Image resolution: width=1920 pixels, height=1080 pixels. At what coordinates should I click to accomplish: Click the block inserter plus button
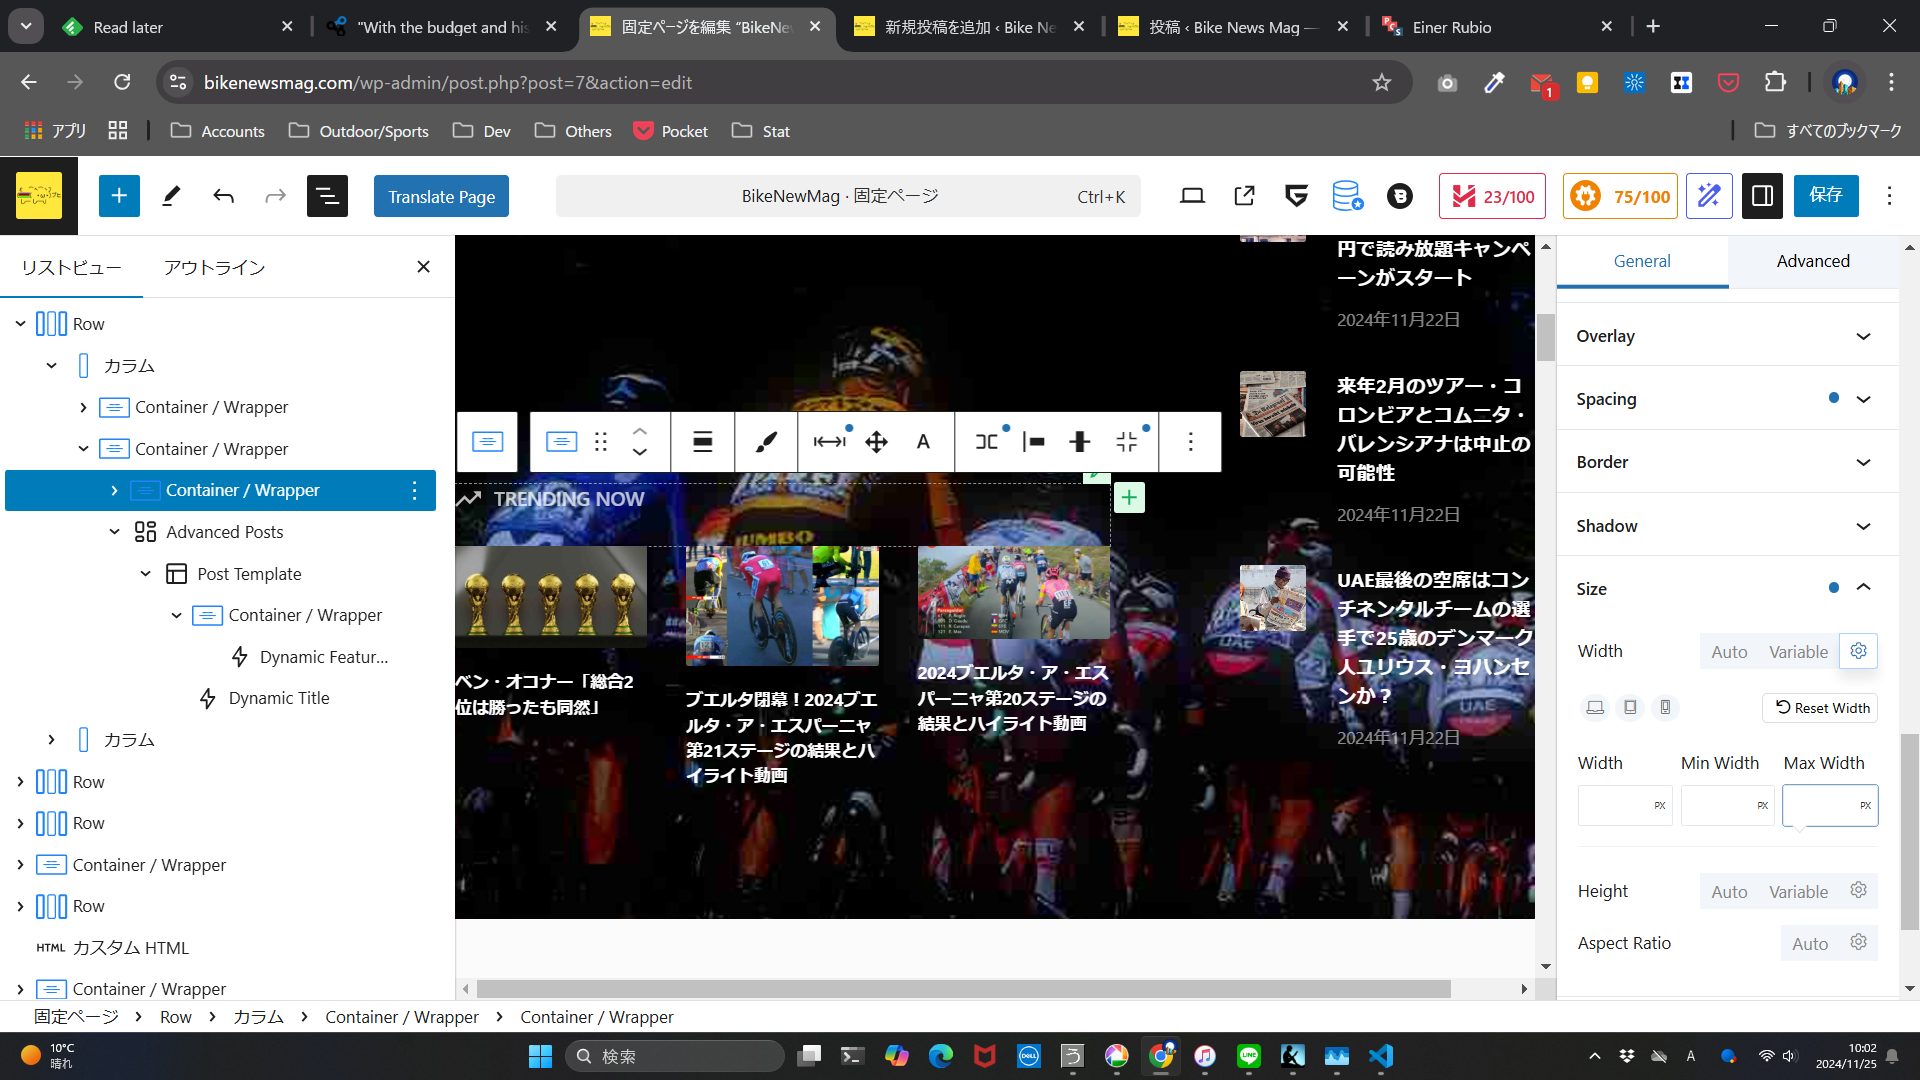click(x=119, y=196)
